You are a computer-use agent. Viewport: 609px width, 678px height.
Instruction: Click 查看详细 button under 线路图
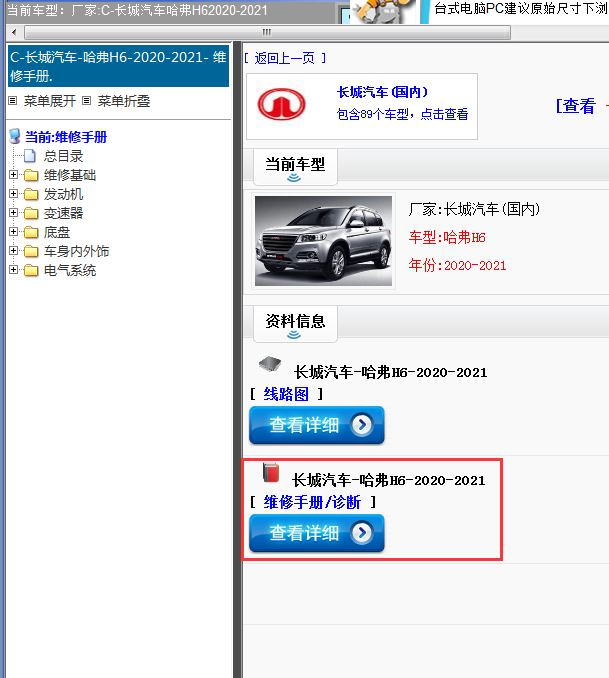click(317, 425)
